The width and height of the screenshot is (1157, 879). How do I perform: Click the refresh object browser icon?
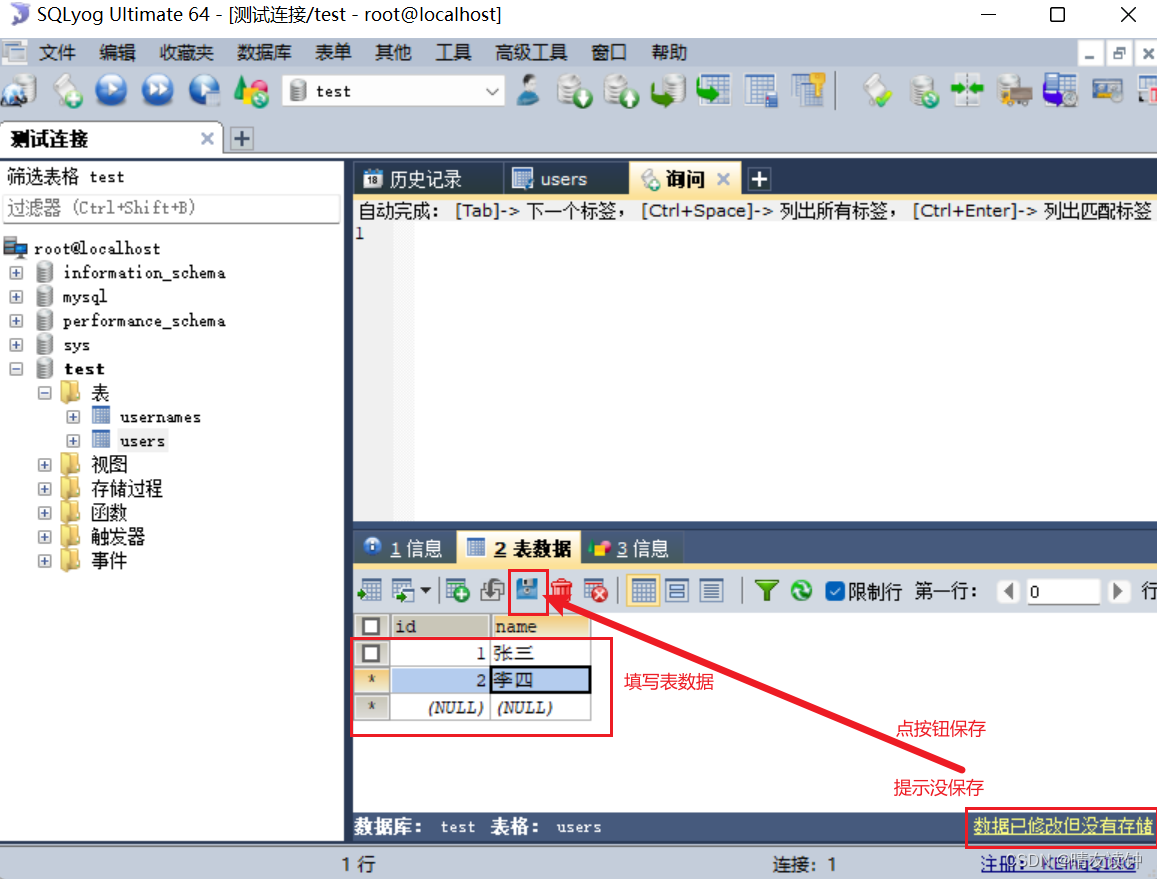tap(251, 91)
